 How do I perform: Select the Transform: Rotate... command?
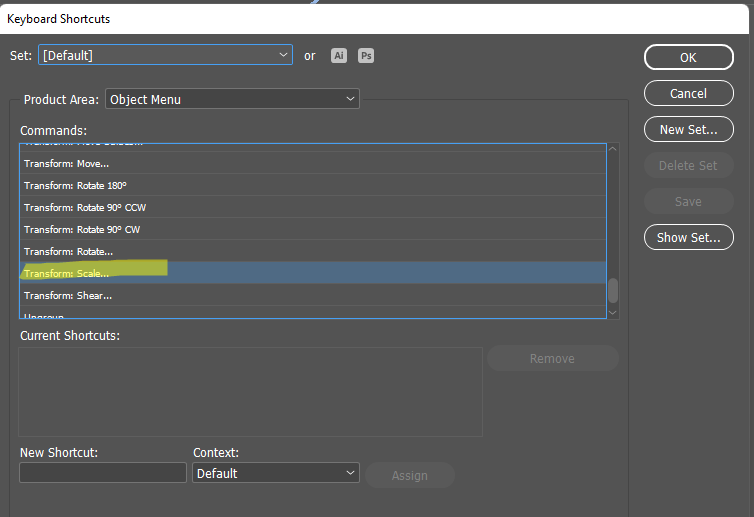tap(313, 252)
